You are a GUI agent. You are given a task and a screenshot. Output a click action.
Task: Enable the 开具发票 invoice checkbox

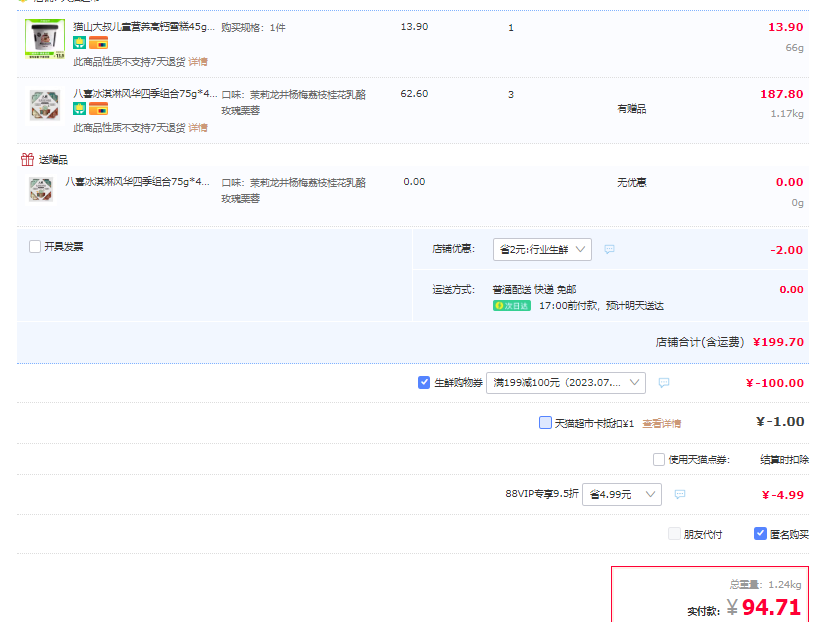click(x=35, y=246)
